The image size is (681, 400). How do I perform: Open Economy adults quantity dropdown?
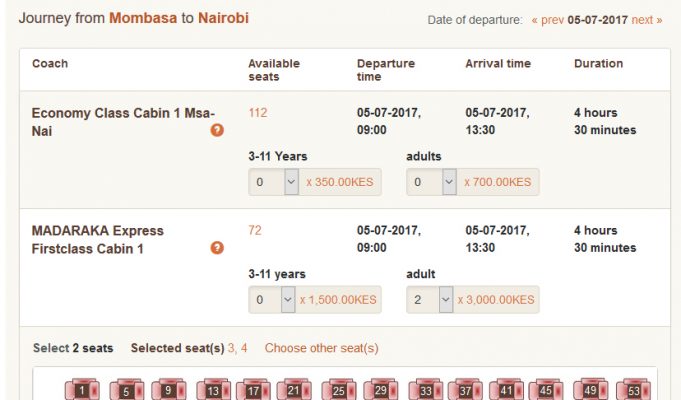tap(431, 182)
